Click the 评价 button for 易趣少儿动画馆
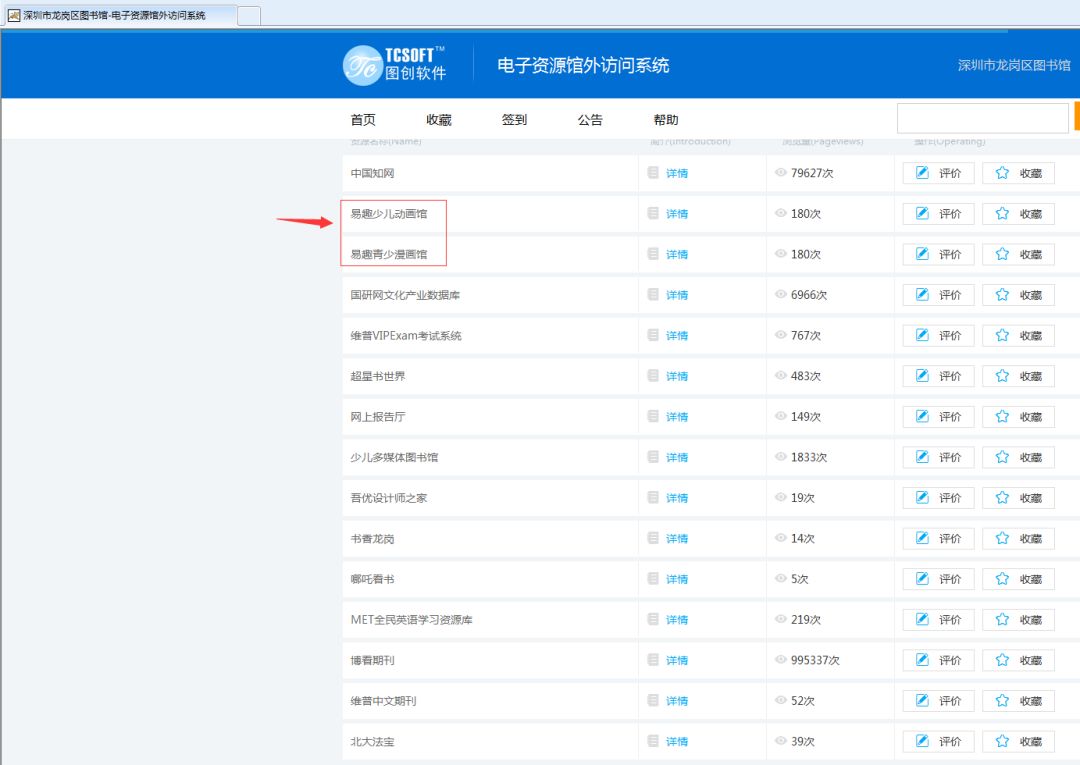The height and width of the screenshot is (765, 1080). pos(938,214)
